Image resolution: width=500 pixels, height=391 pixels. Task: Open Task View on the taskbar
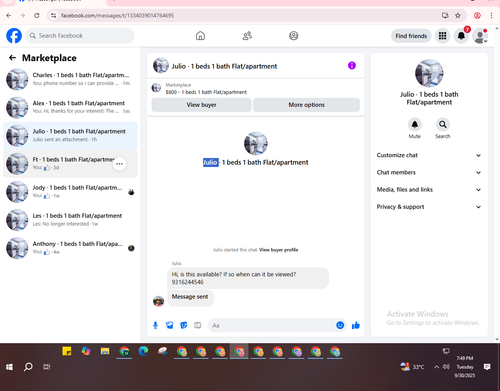point(47,367)
